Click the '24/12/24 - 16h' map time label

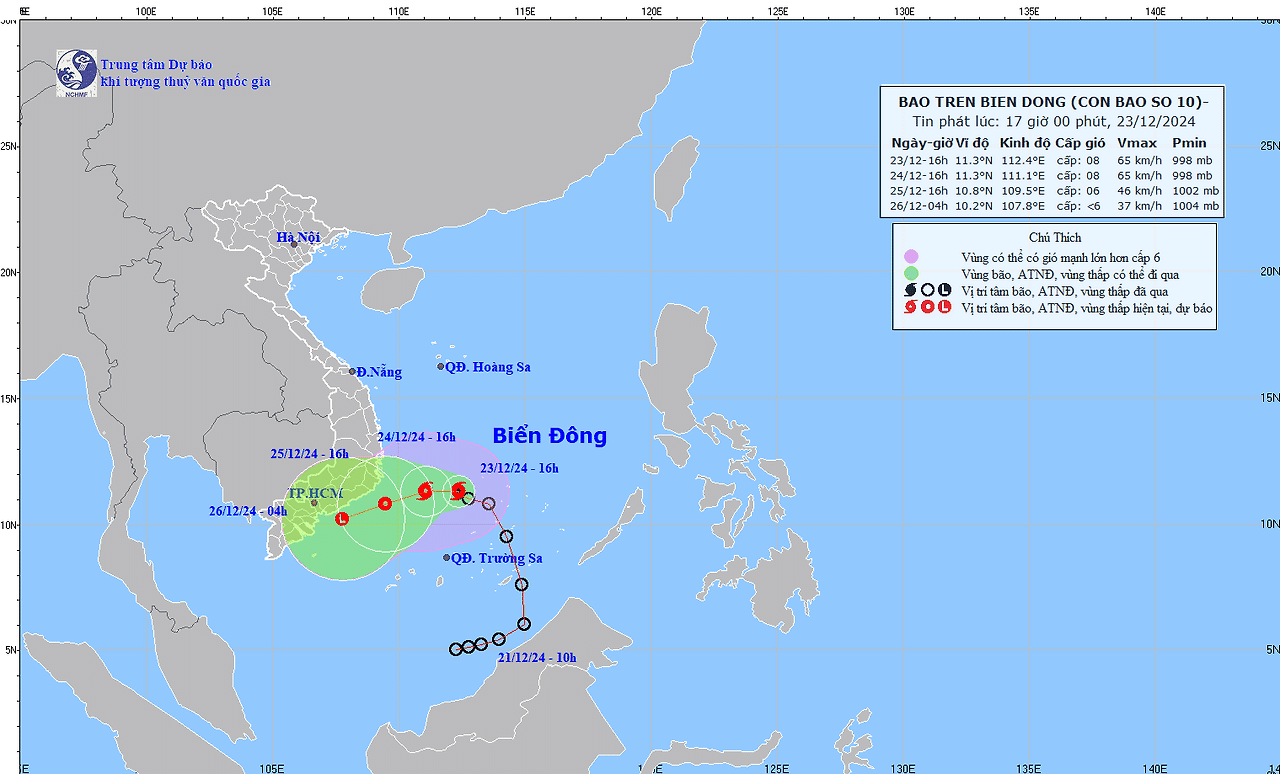pos(417,436)
